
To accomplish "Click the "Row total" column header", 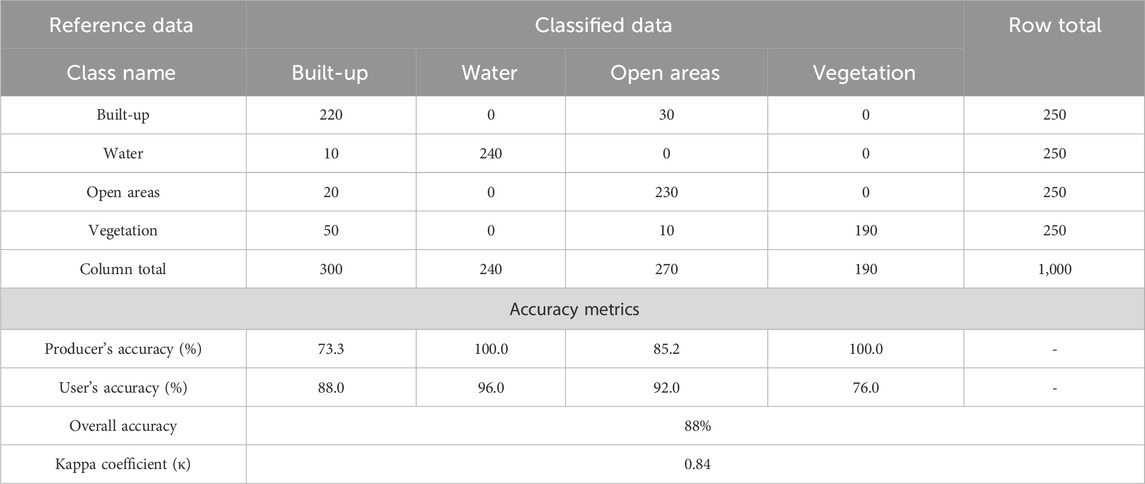I will point(1054,25).
